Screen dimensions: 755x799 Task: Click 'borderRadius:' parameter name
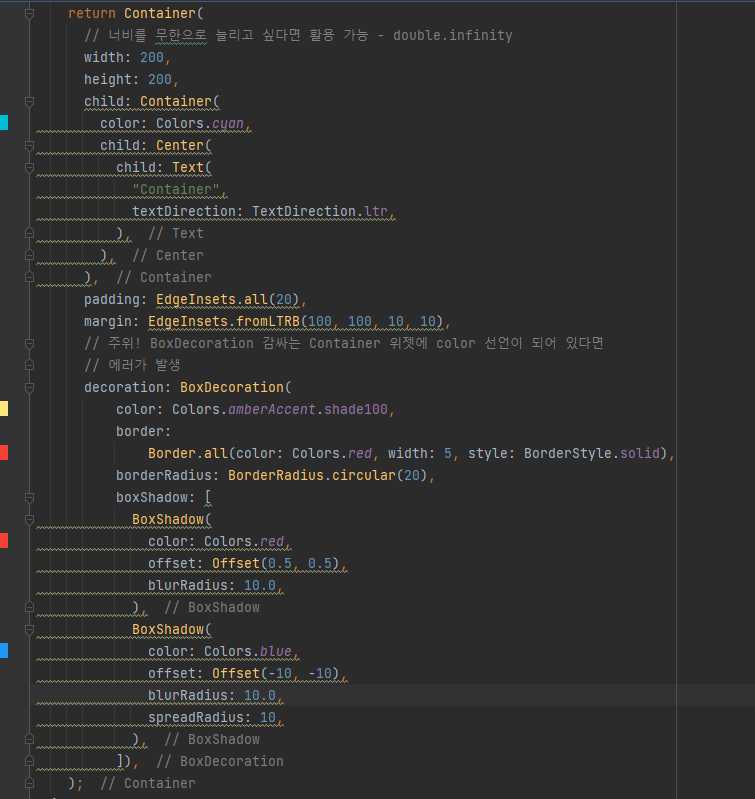168,475
